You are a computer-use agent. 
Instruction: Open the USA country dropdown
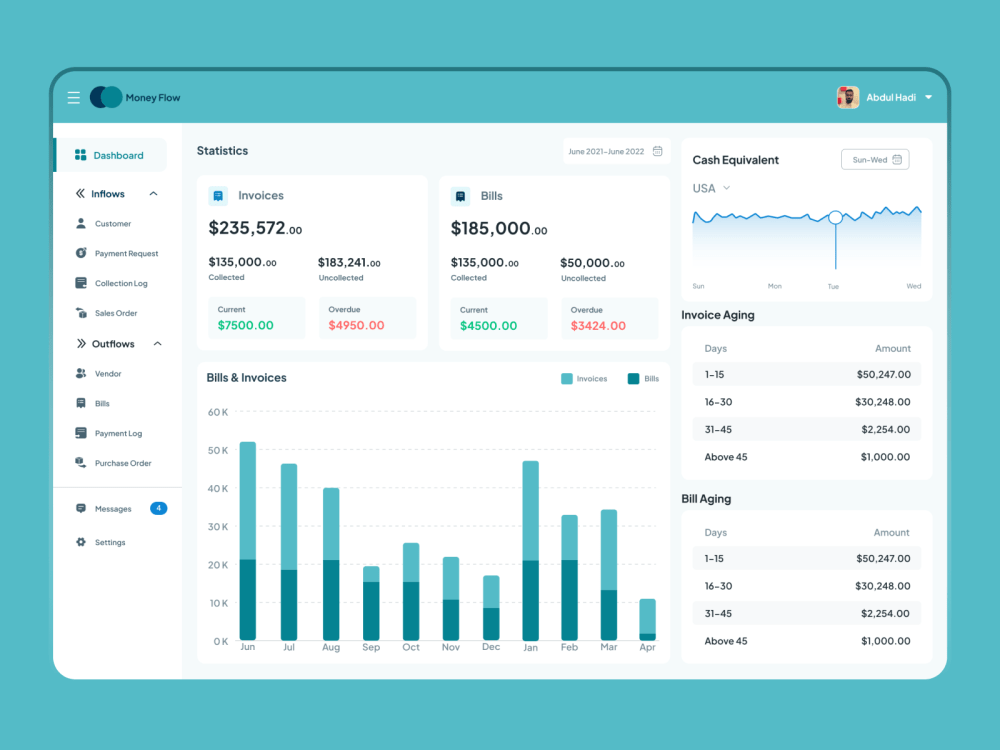710,188
